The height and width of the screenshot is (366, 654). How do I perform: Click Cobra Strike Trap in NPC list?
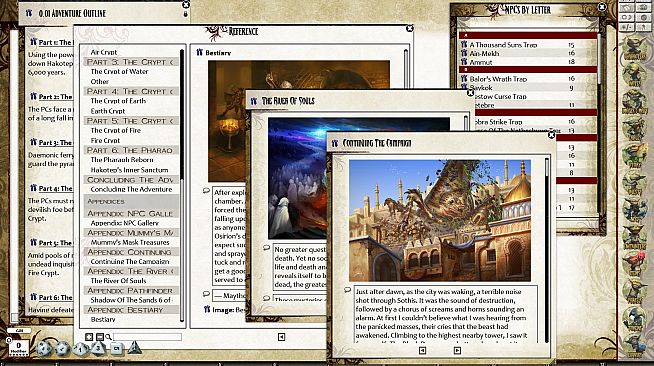[498, 122]
